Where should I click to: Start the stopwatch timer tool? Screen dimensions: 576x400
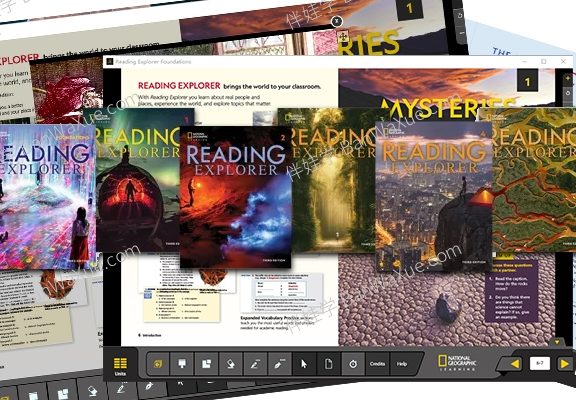click(x=353, y=364)
